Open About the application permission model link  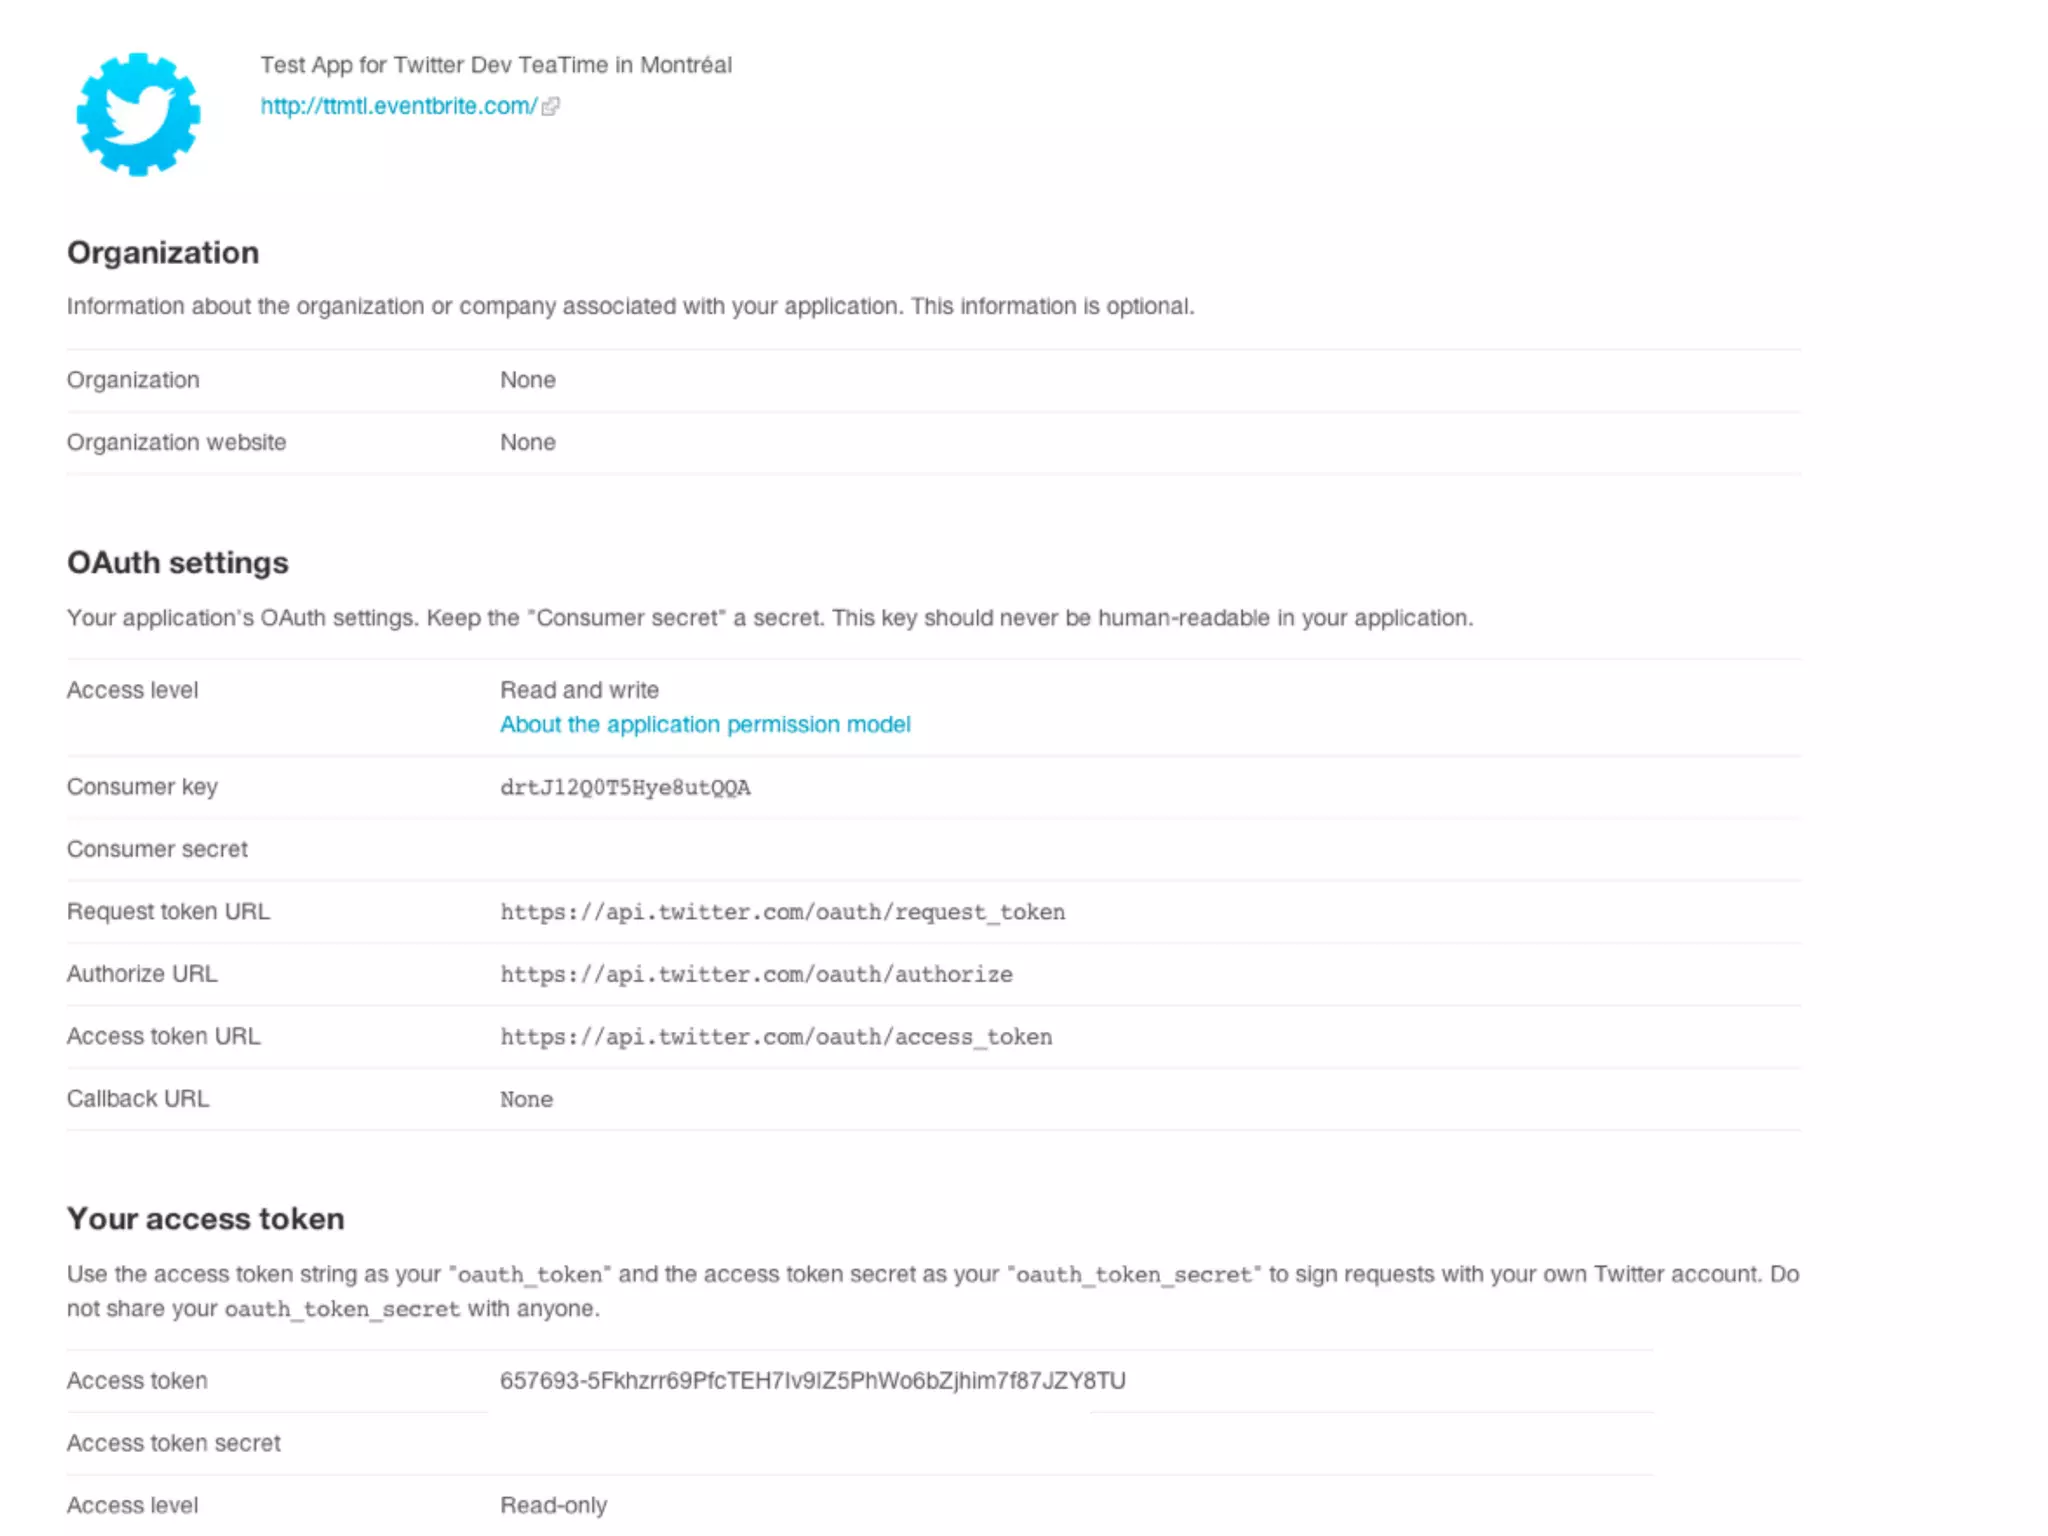(705, 724)
